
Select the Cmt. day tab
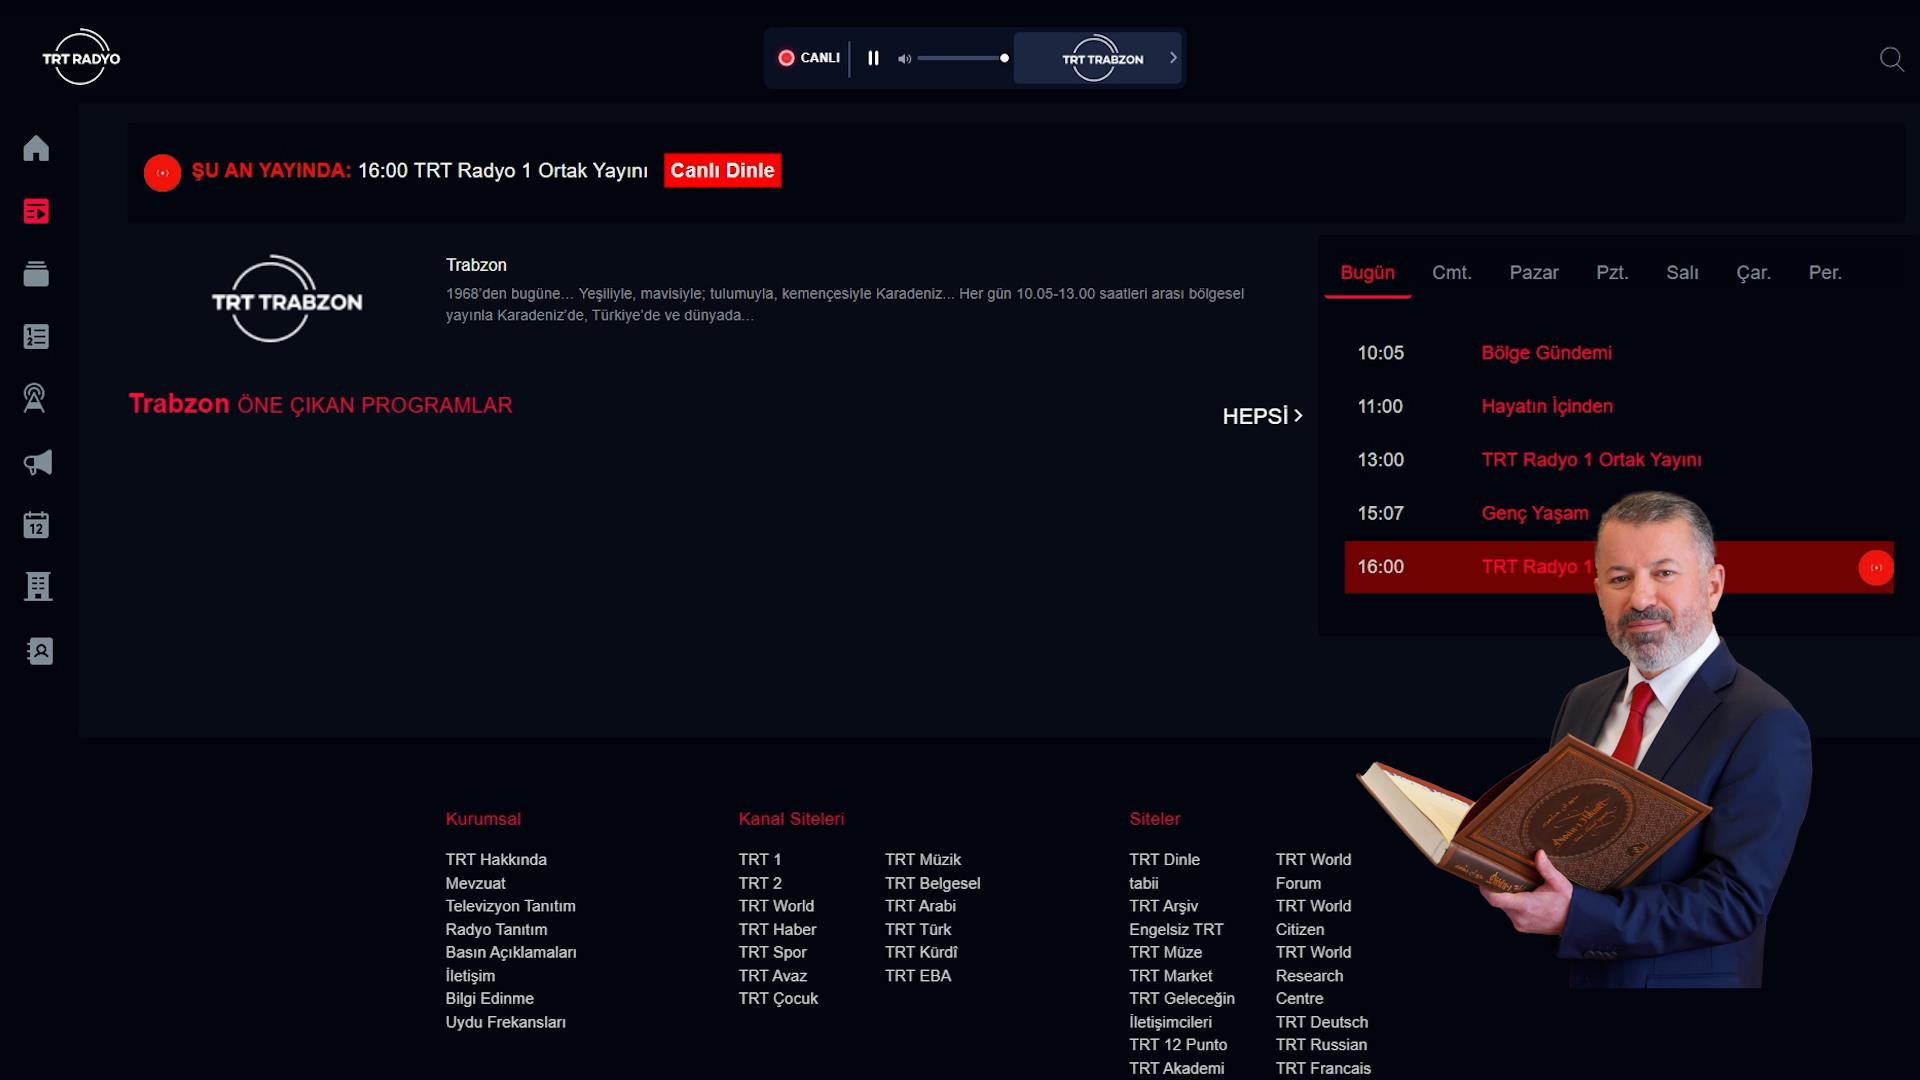(1451, 273)
